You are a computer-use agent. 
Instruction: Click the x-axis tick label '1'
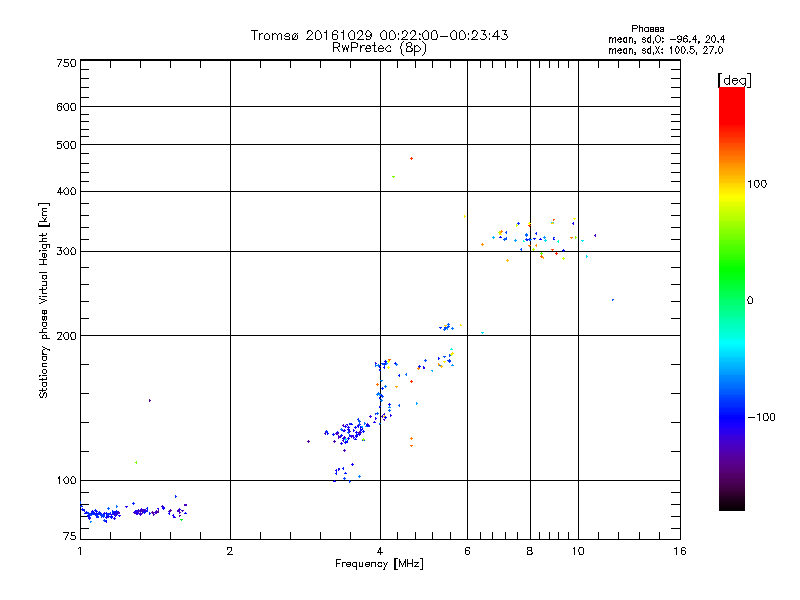80,551
